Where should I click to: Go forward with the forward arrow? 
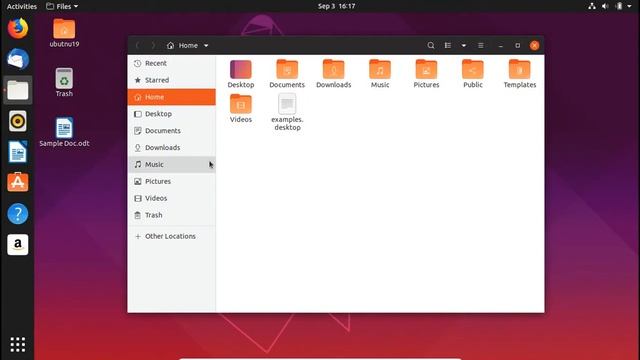[x=153, y=45]
